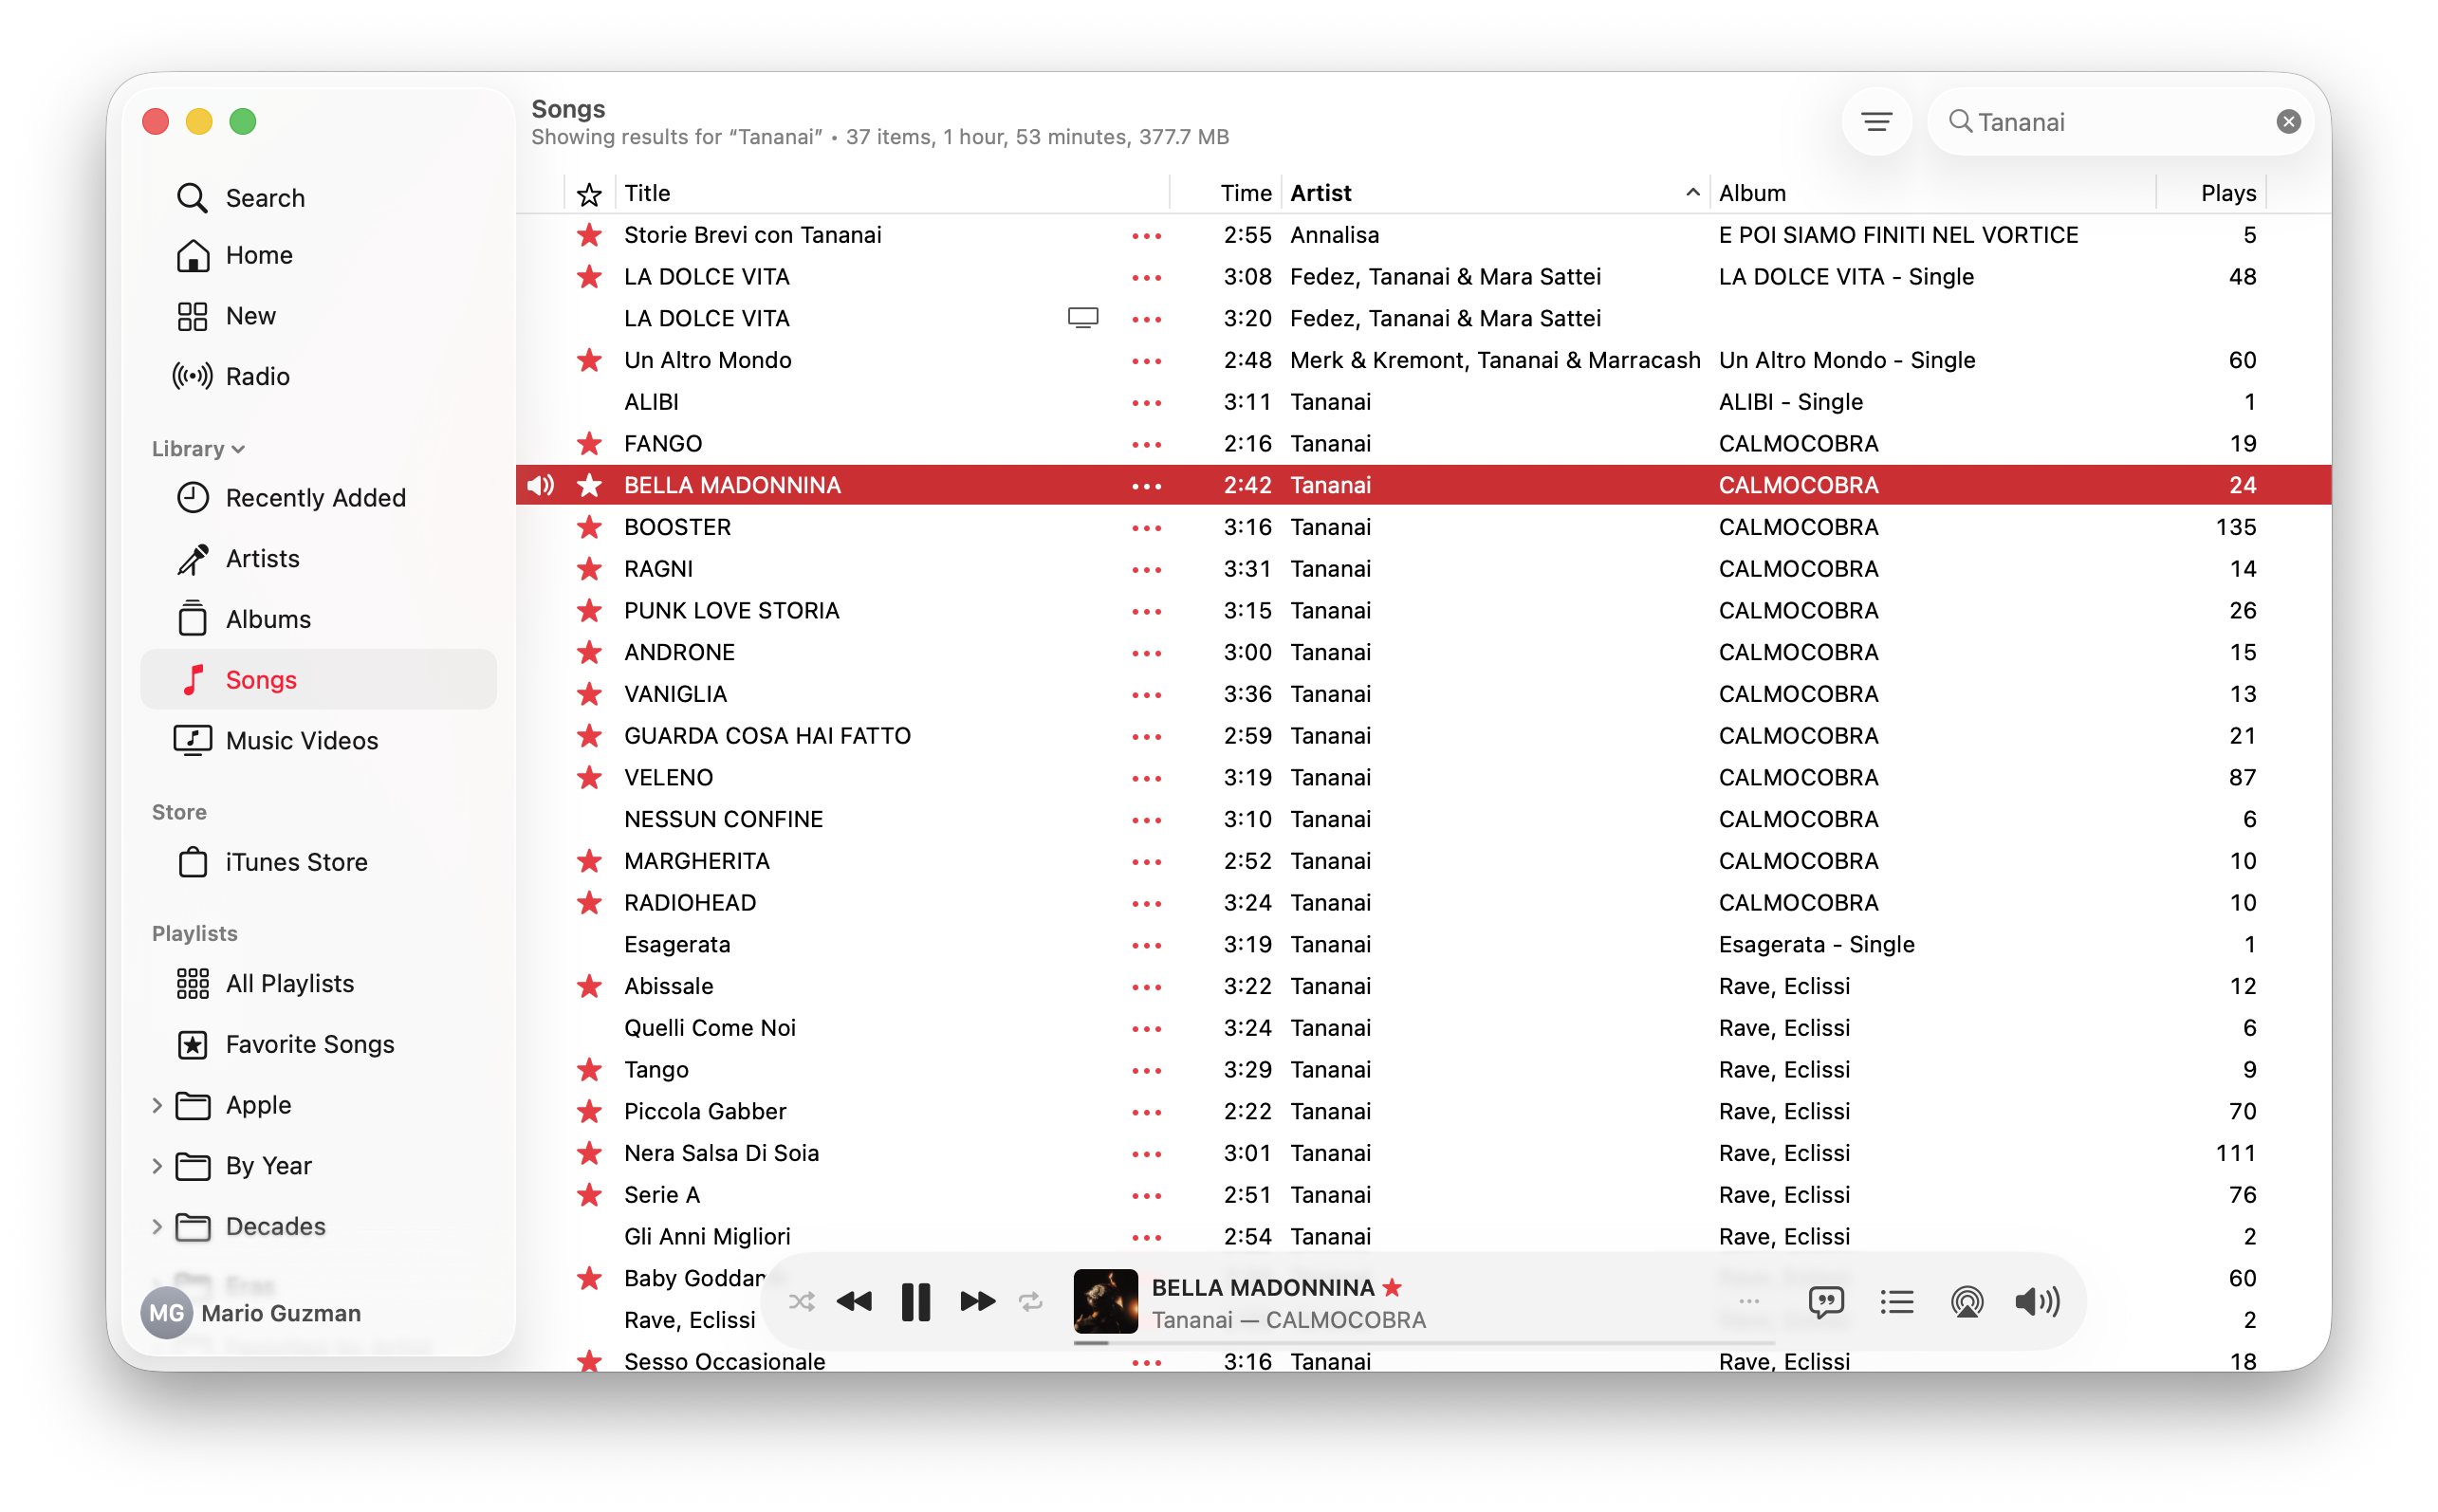This screenshot has height=1512, width=2438.
Task: Open Albums library view
Action: (x=318, y=619)
